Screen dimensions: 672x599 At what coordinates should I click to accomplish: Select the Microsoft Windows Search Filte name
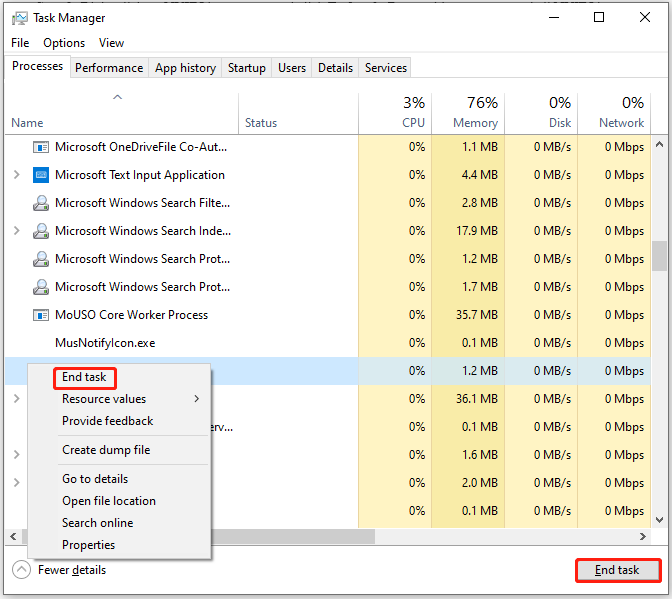pos(142,203)
